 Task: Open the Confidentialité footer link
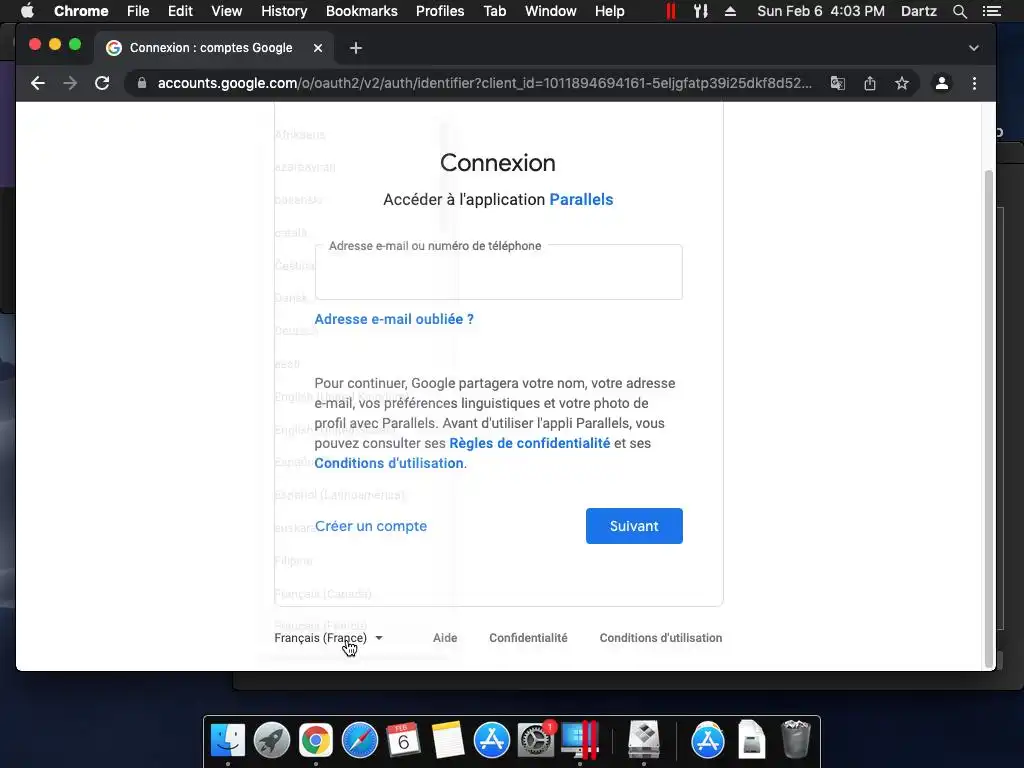[528, 638]
